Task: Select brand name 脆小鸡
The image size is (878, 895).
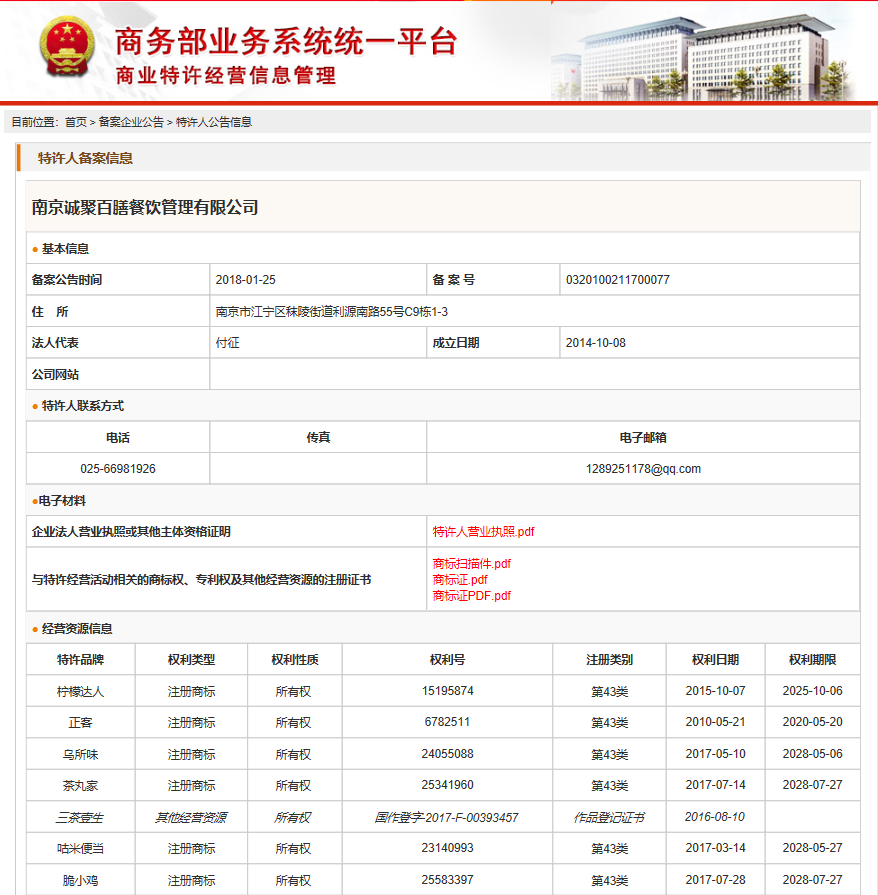Action: pyautogui.click(x=80, y=881)
